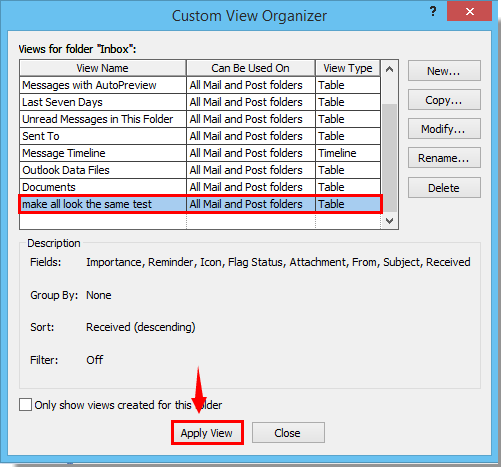The image size is (501, 467).
Task: Enable 'Only show views created for this folder'
Action: click(26, 405)
